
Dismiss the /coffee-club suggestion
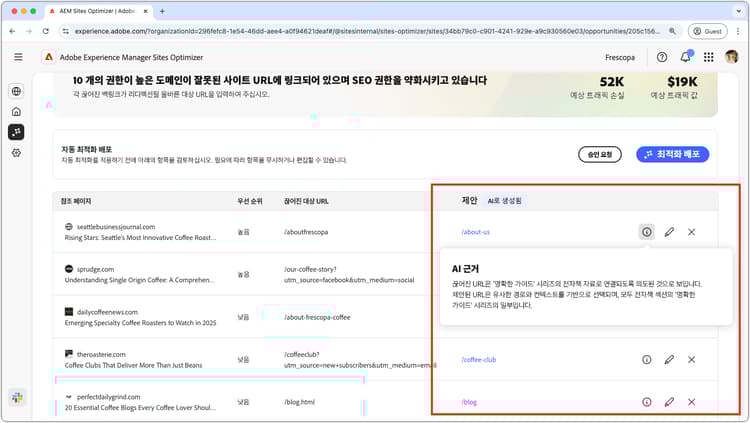(x=692, y=359)
